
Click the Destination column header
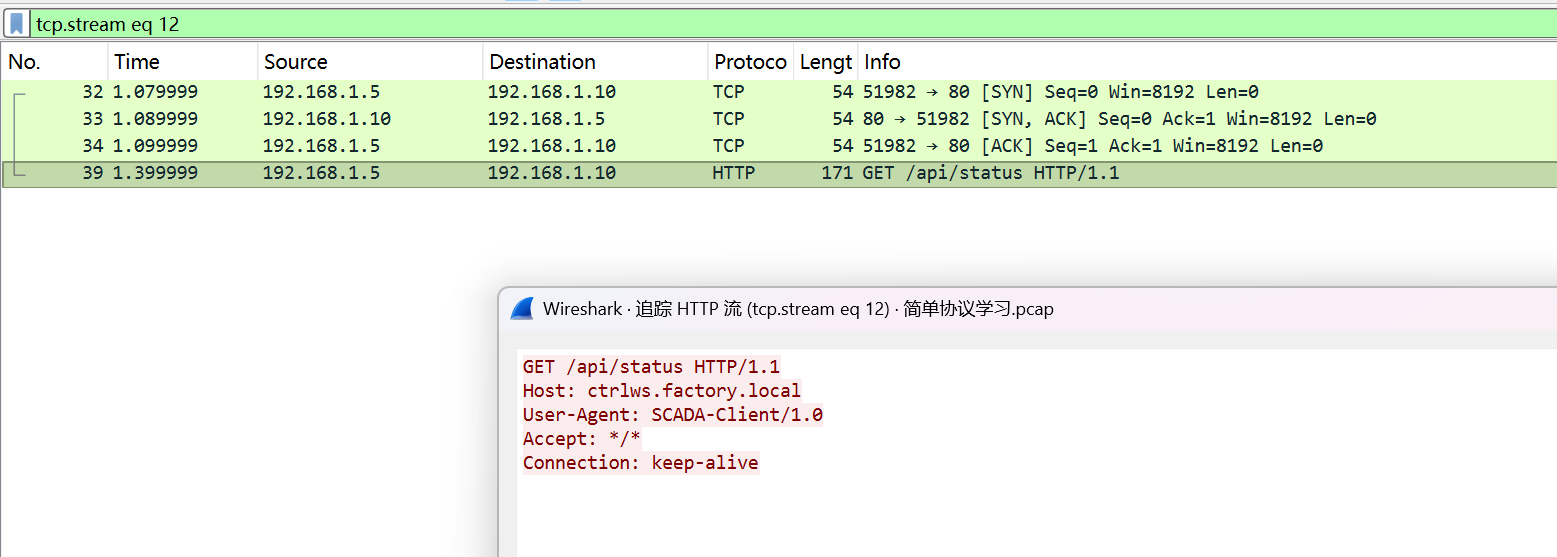pos(542,62)
